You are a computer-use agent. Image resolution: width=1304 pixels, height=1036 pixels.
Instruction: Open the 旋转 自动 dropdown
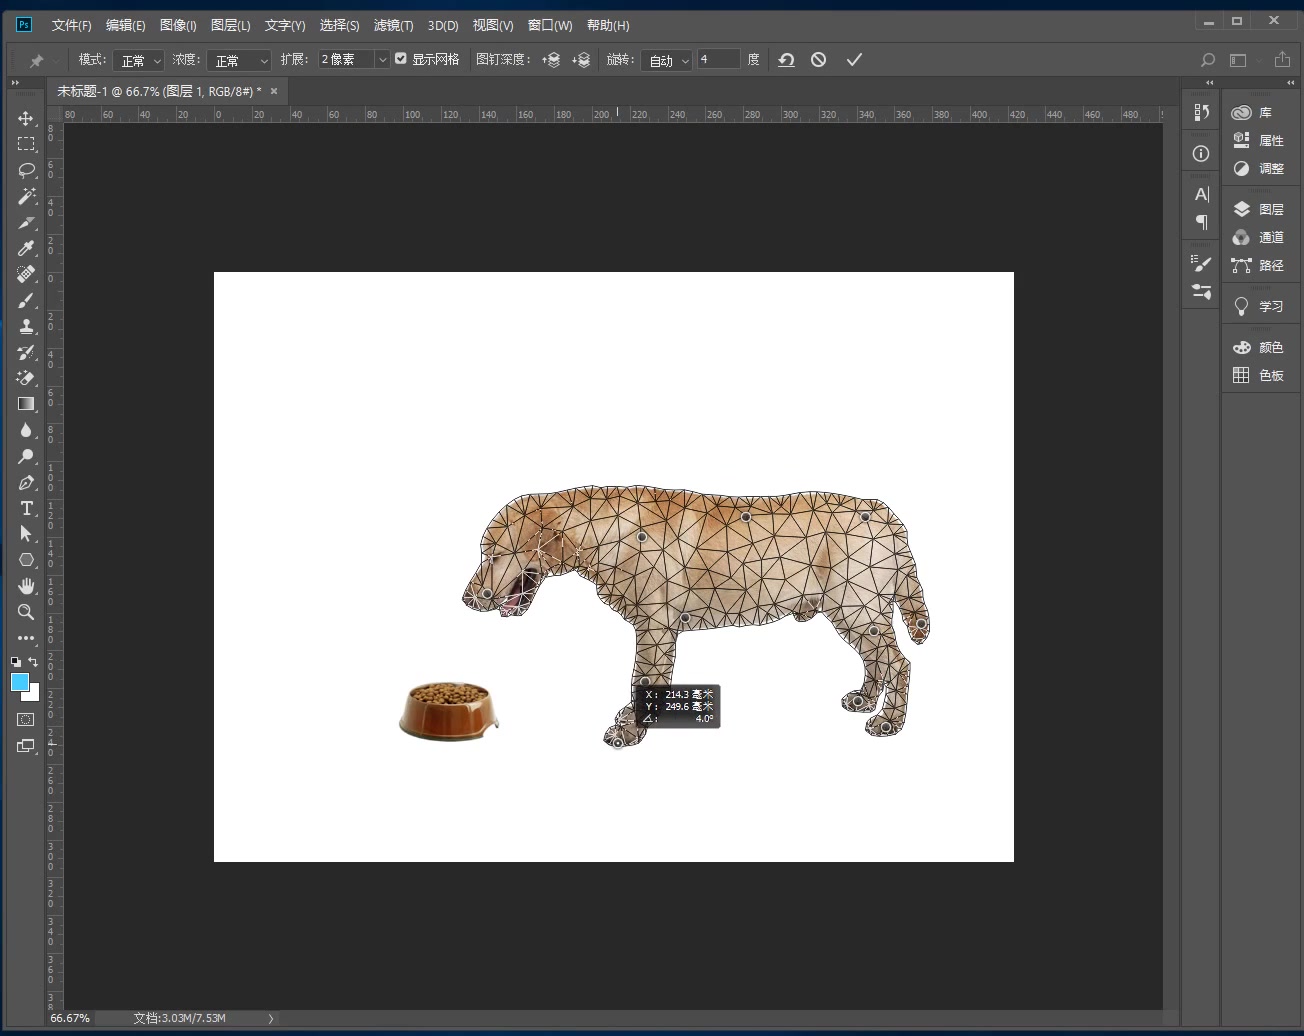coord(666,60)
